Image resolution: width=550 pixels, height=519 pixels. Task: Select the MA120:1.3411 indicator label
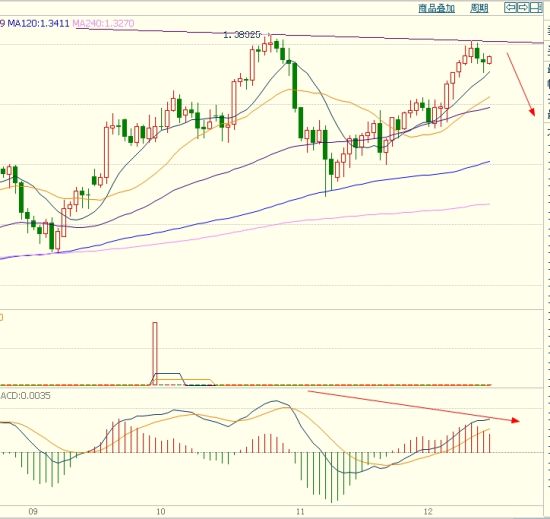(x=38, y=23)
